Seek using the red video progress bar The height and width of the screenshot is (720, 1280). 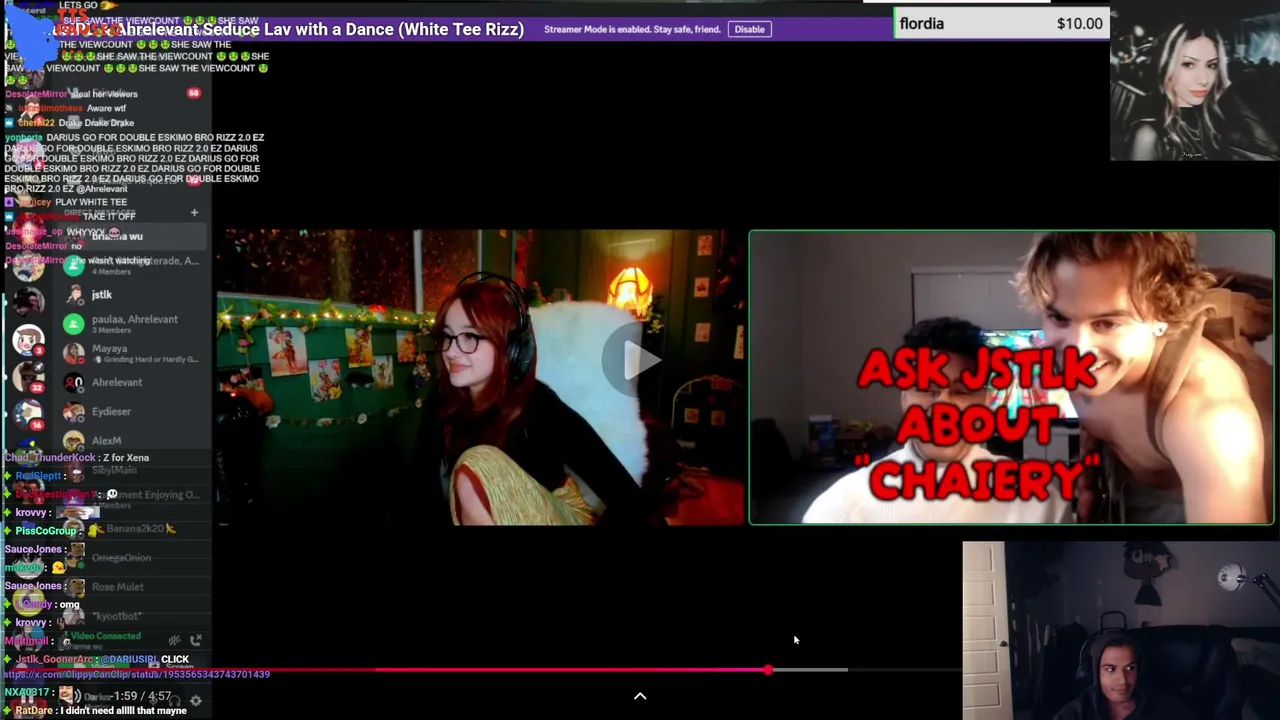click(480, 670)
